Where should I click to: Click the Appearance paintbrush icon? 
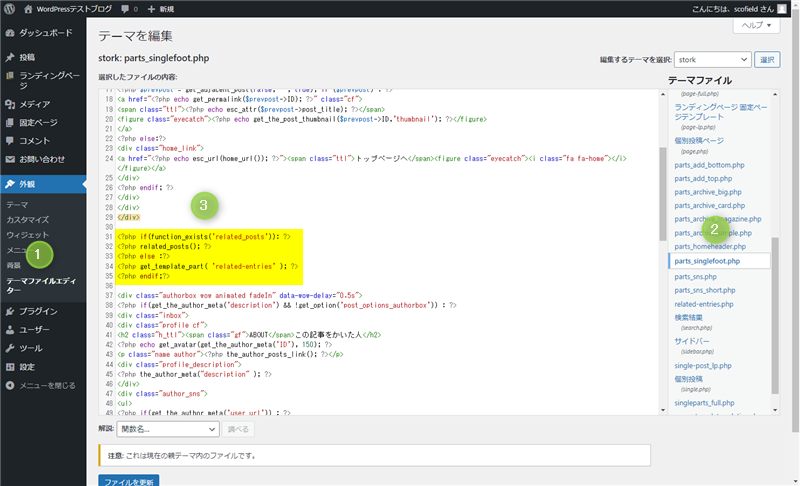coord(10,184)
